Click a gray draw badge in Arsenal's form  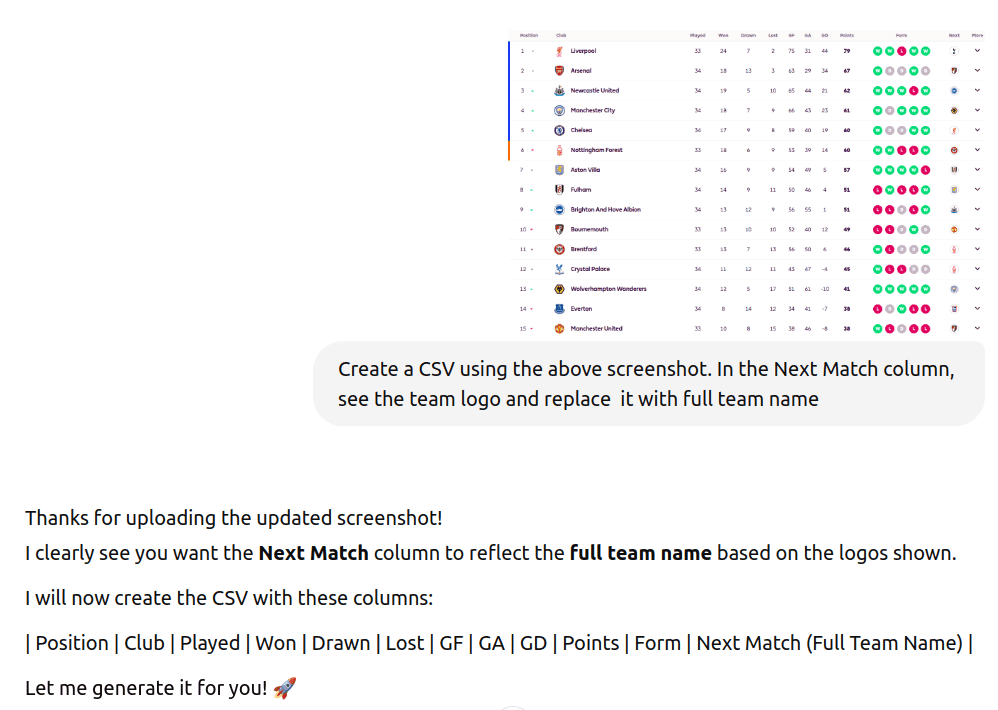tap(889, 70)
